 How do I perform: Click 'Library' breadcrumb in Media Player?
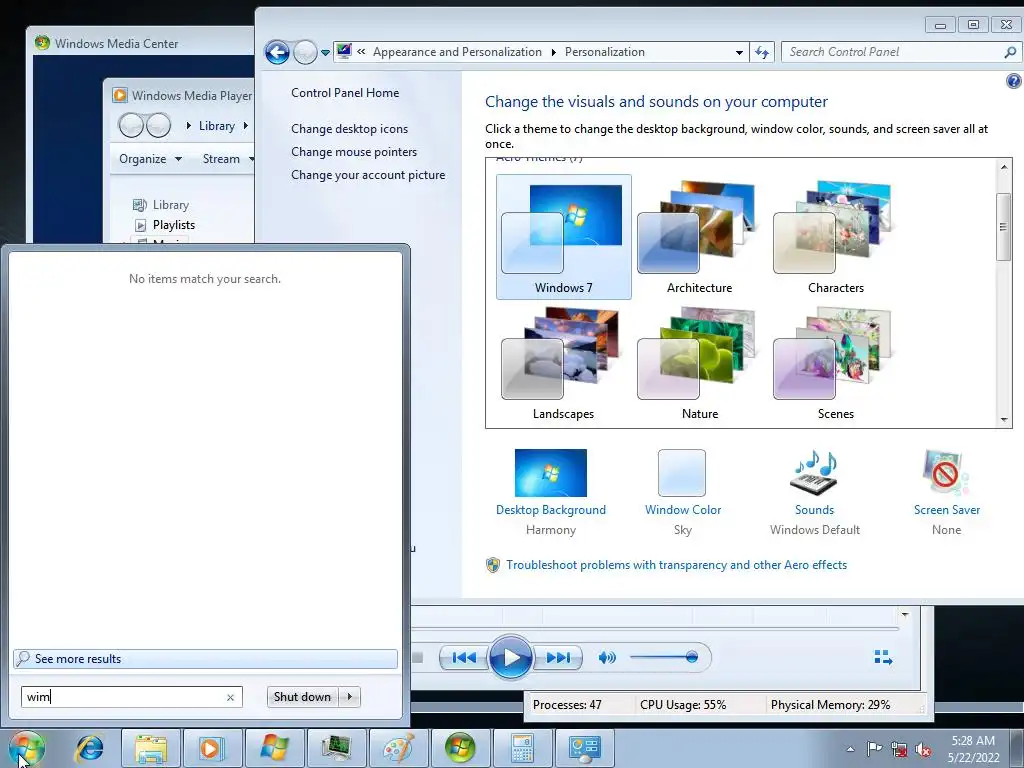tap(217, 126)
